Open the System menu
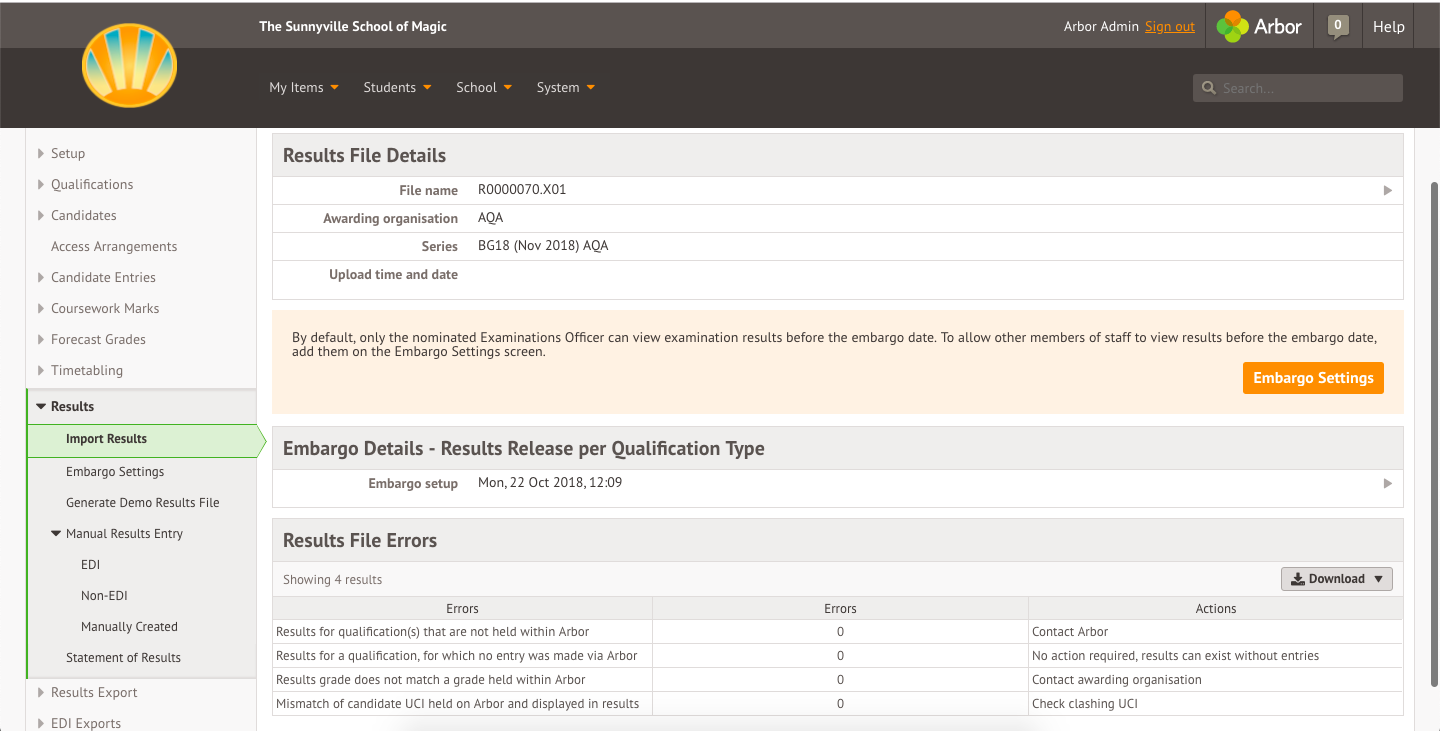Viewport: 1440px width, 731px height. pyautogui.click(x=566, y=87)
